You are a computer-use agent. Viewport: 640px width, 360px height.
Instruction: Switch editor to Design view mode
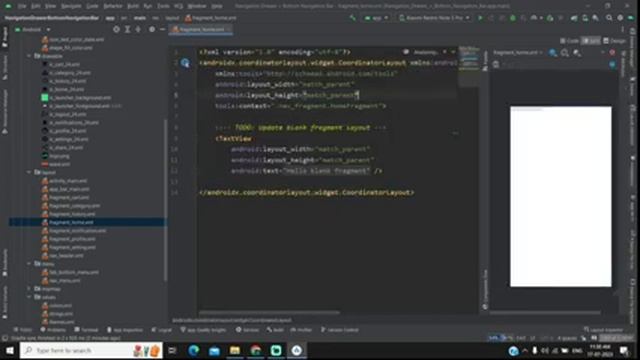coord(614,41)
